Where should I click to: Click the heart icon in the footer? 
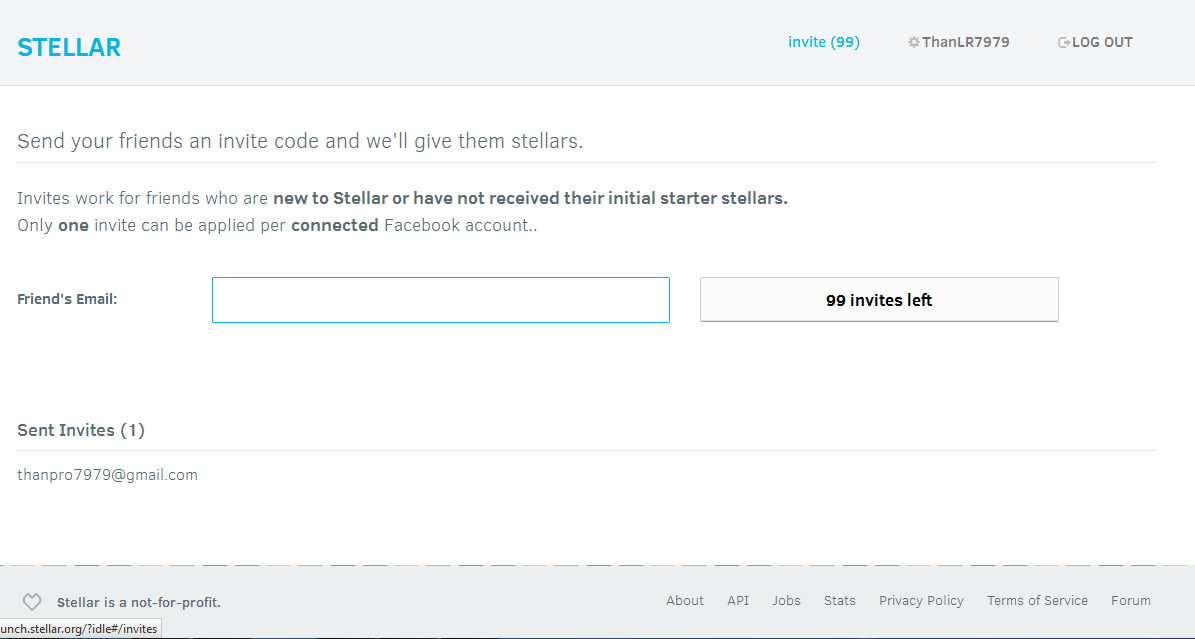tap(32, 602)
